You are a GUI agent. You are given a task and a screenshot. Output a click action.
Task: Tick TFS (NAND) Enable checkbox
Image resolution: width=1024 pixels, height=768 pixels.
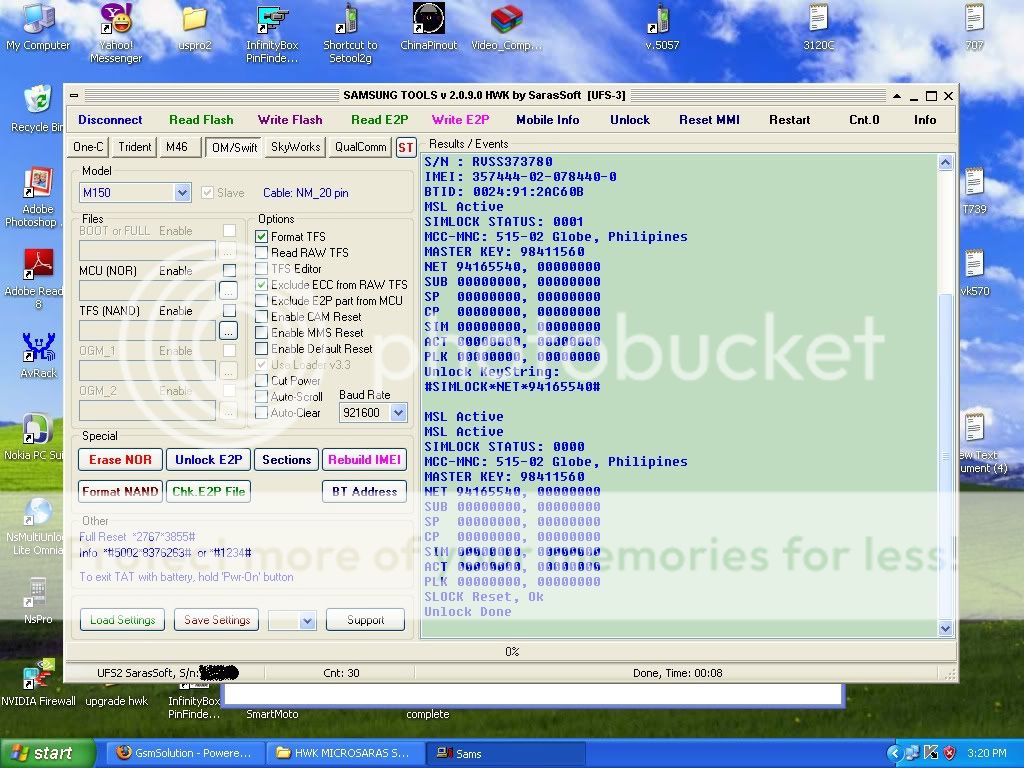click(x=229, y=311)
